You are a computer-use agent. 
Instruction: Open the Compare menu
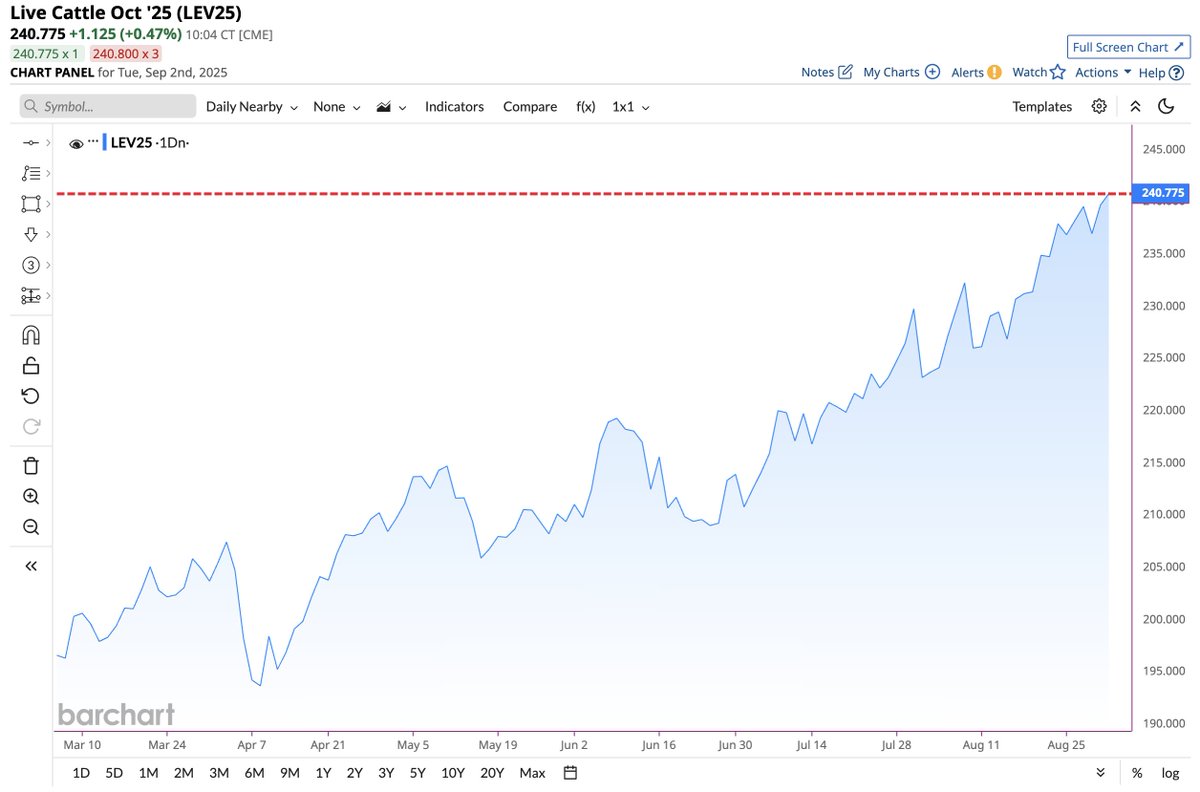(530, 107)
